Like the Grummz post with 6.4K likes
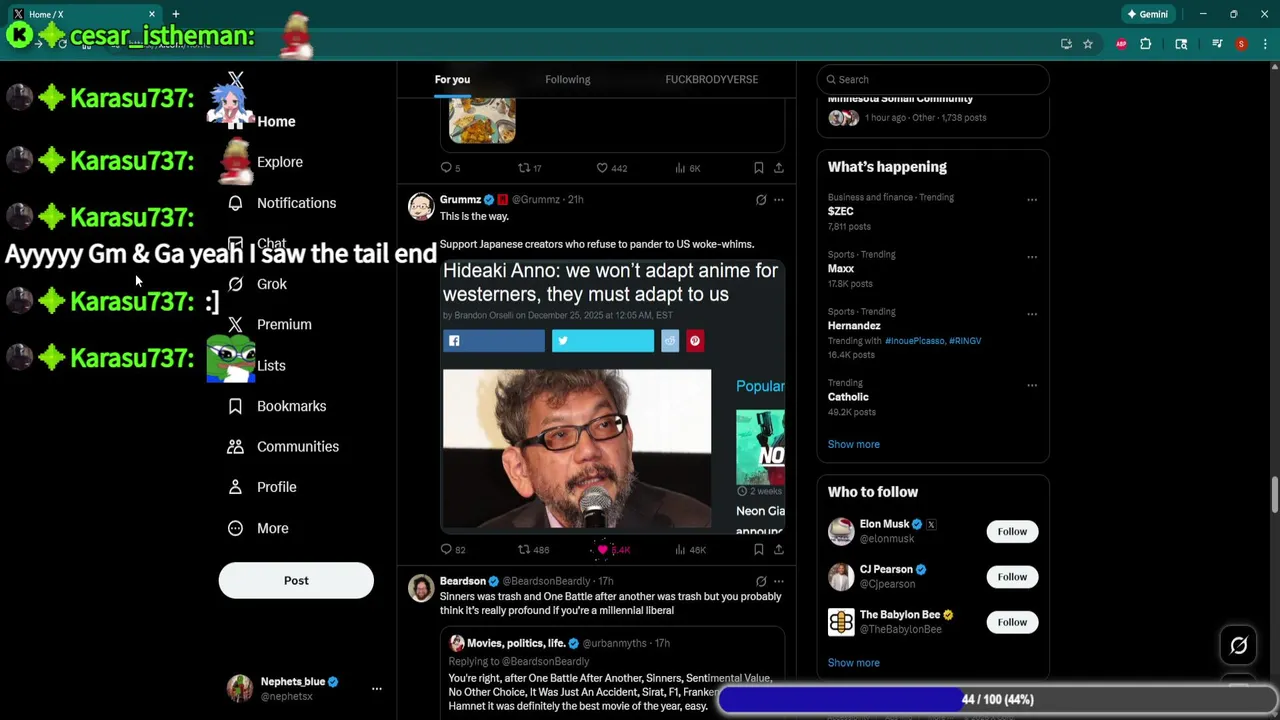 click(x=613, y=549)
